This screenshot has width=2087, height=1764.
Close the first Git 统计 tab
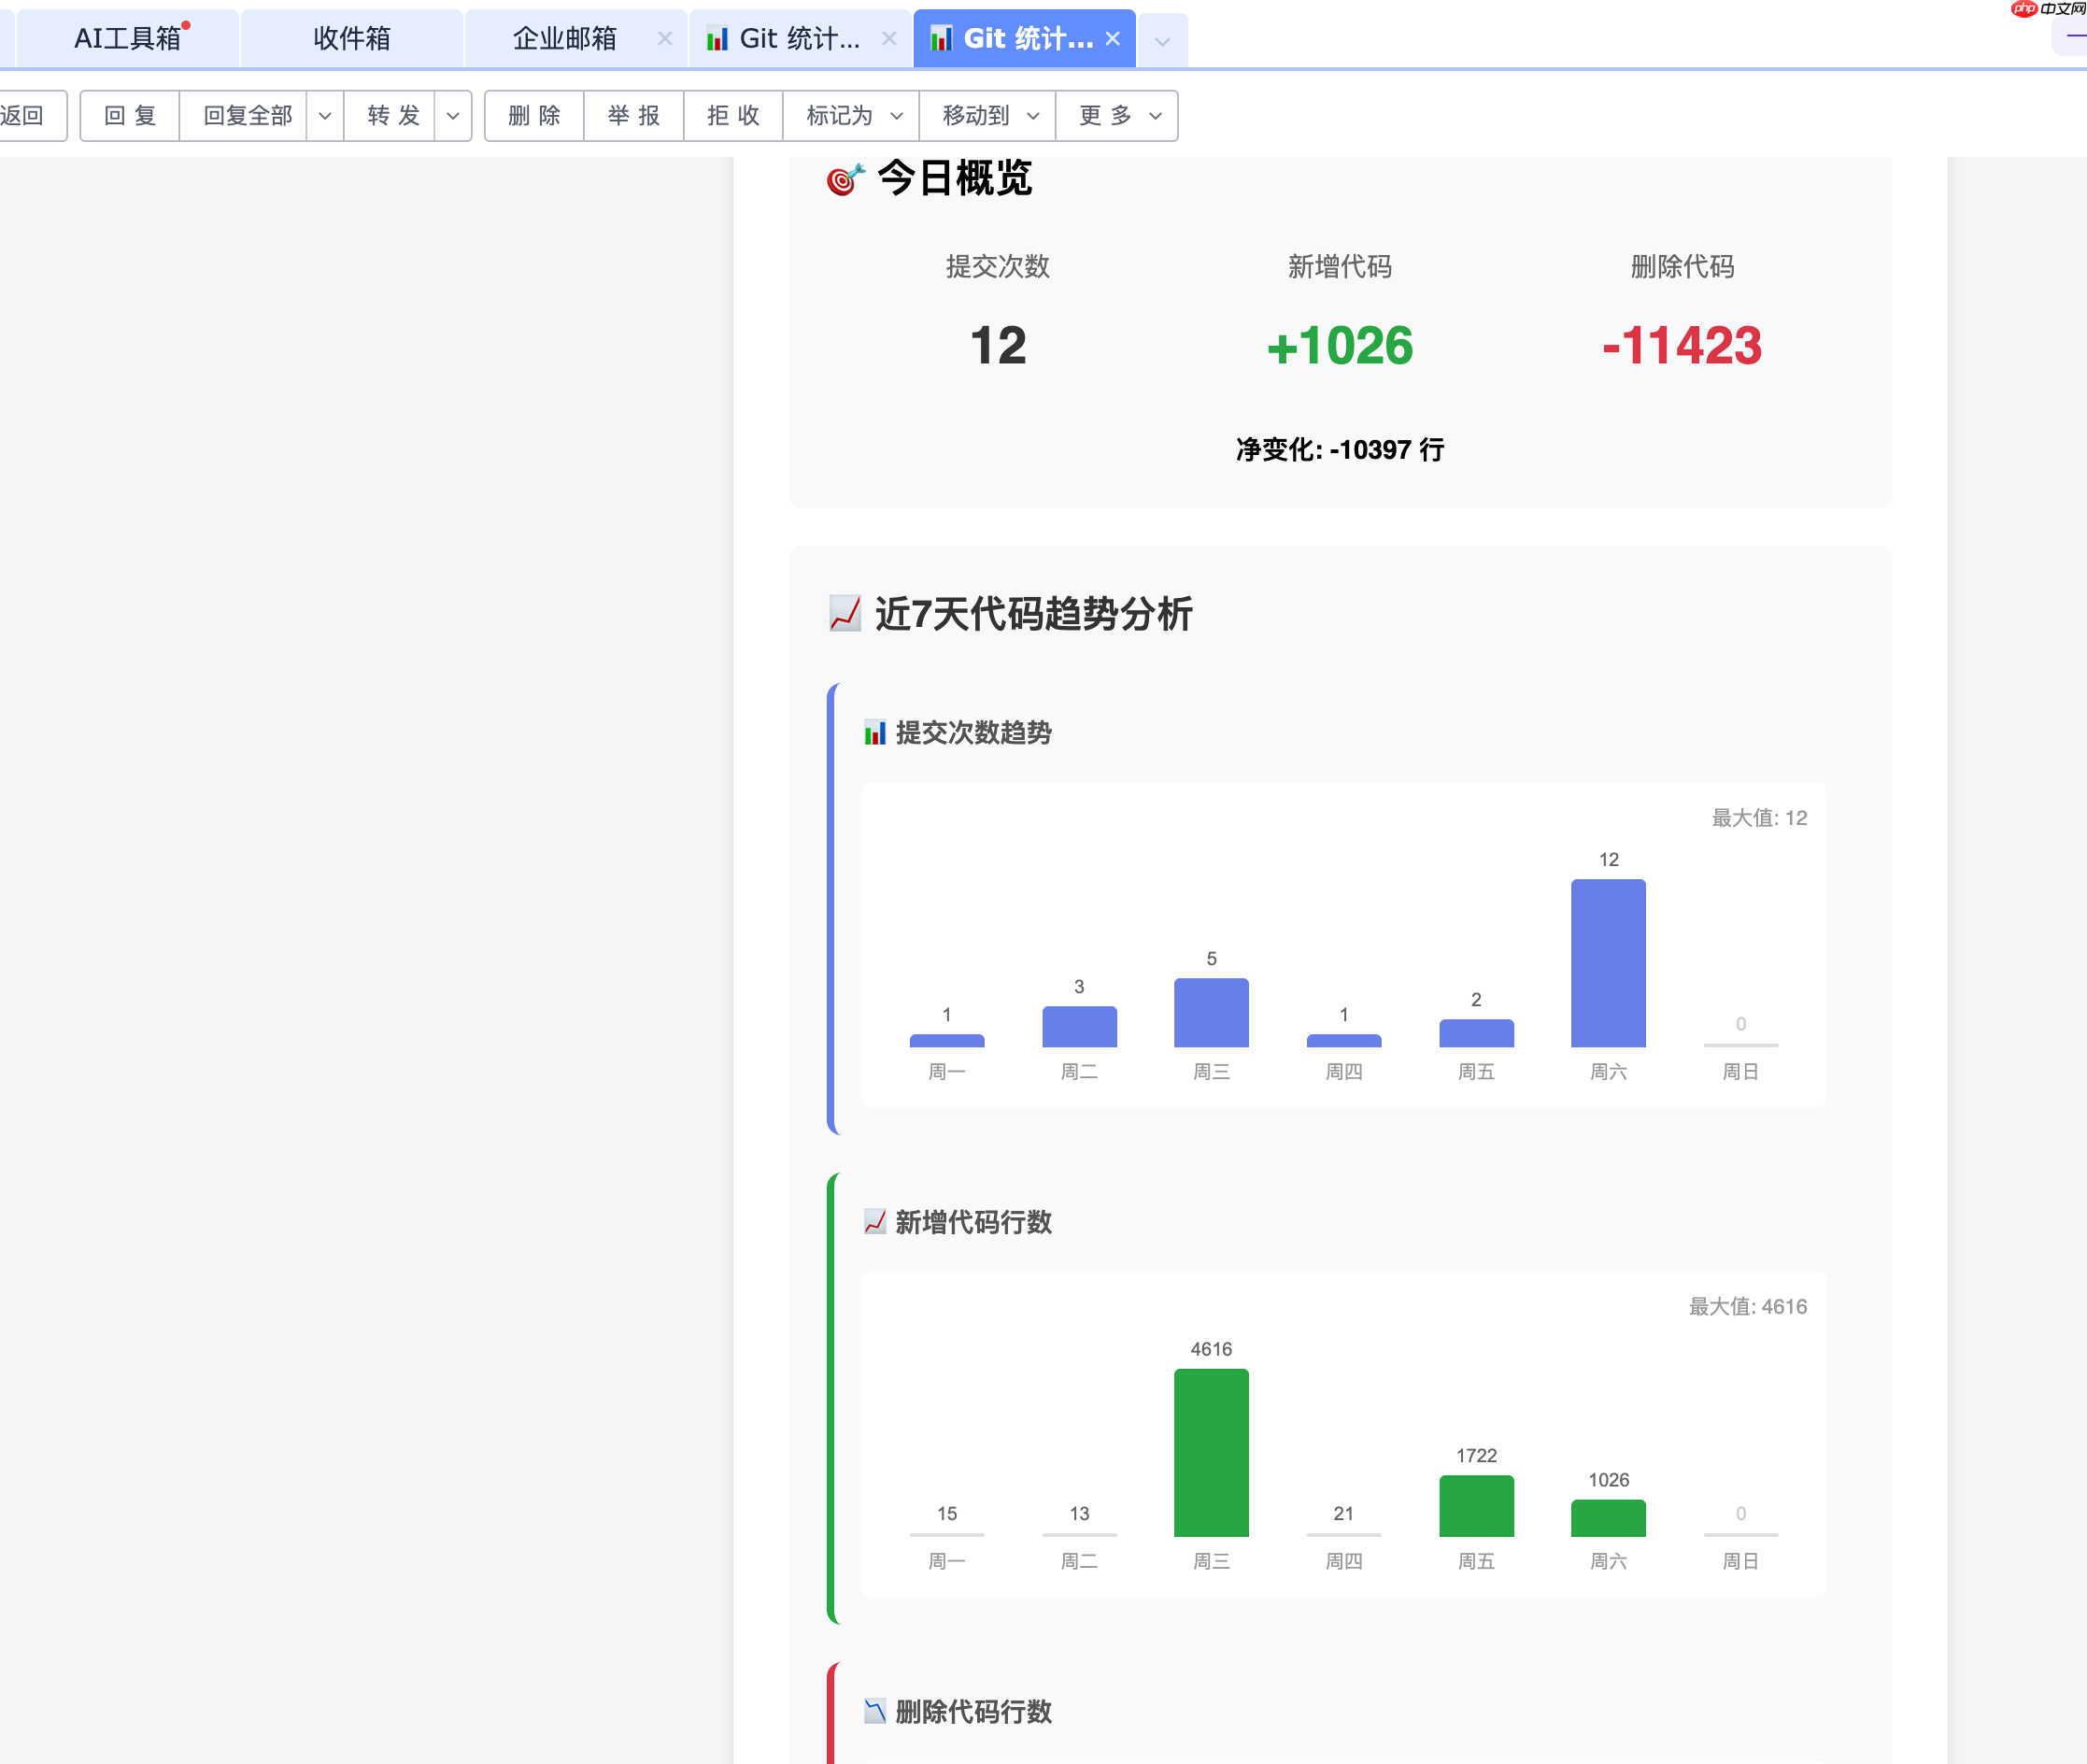point(889,38)
